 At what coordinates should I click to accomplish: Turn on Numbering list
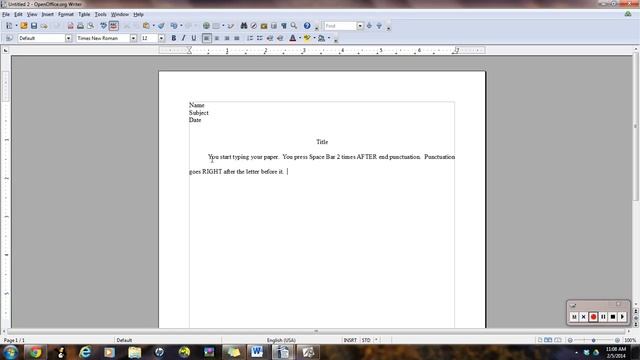tap(250, 38)
